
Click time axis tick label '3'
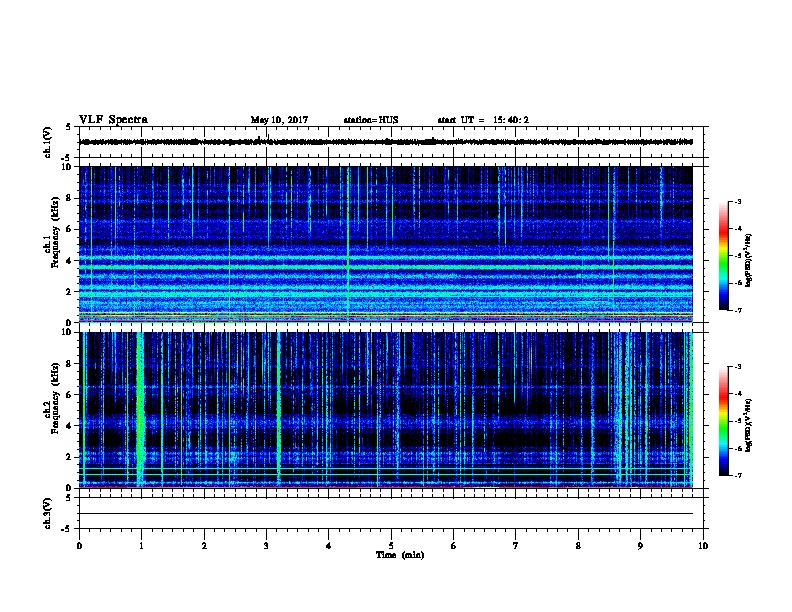point(266,546)
